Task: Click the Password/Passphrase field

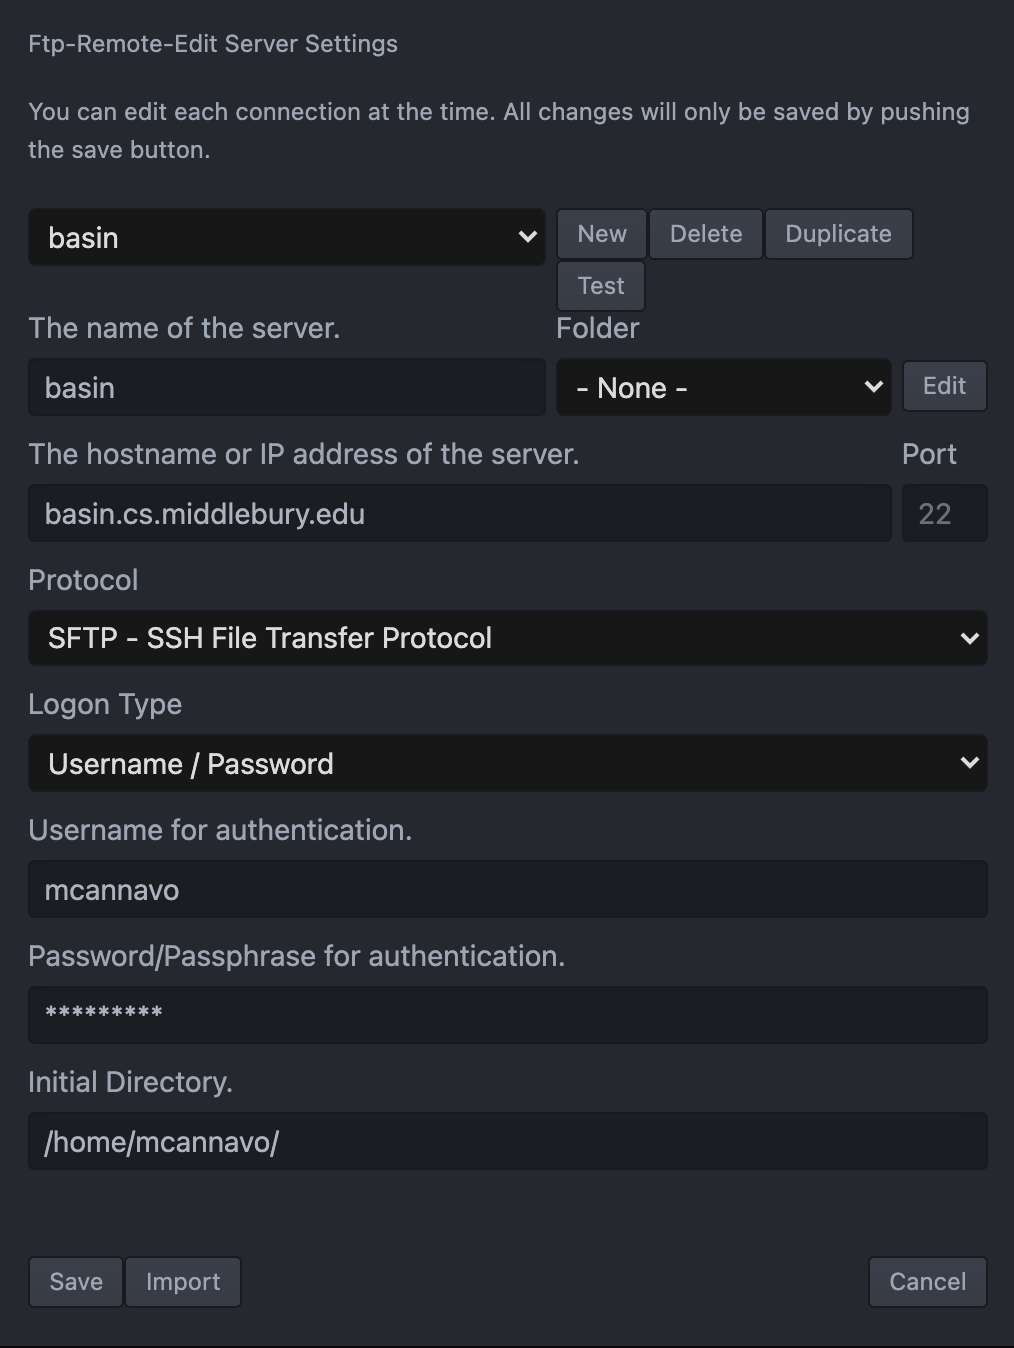Action: pyautogui.click(x=508, y=1014)
